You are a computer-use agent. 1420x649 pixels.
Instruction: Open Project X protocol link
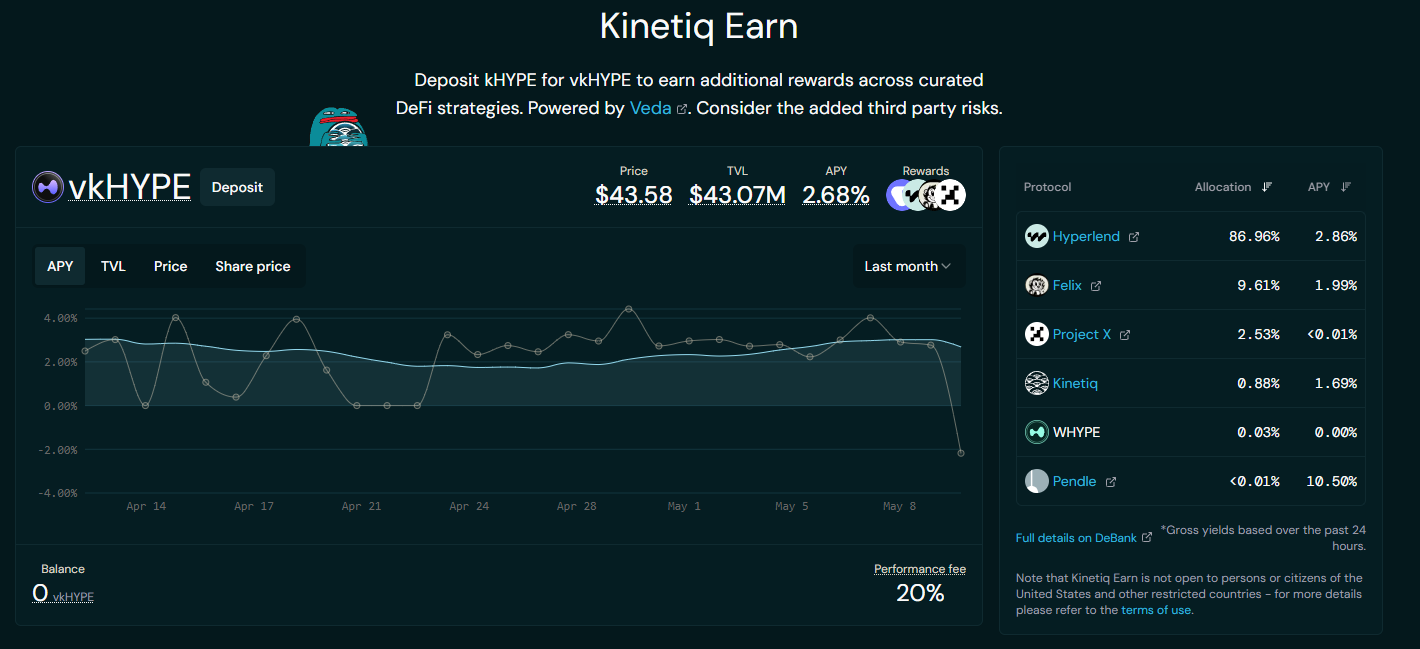pyautogui.click(x=1082, y=335)
